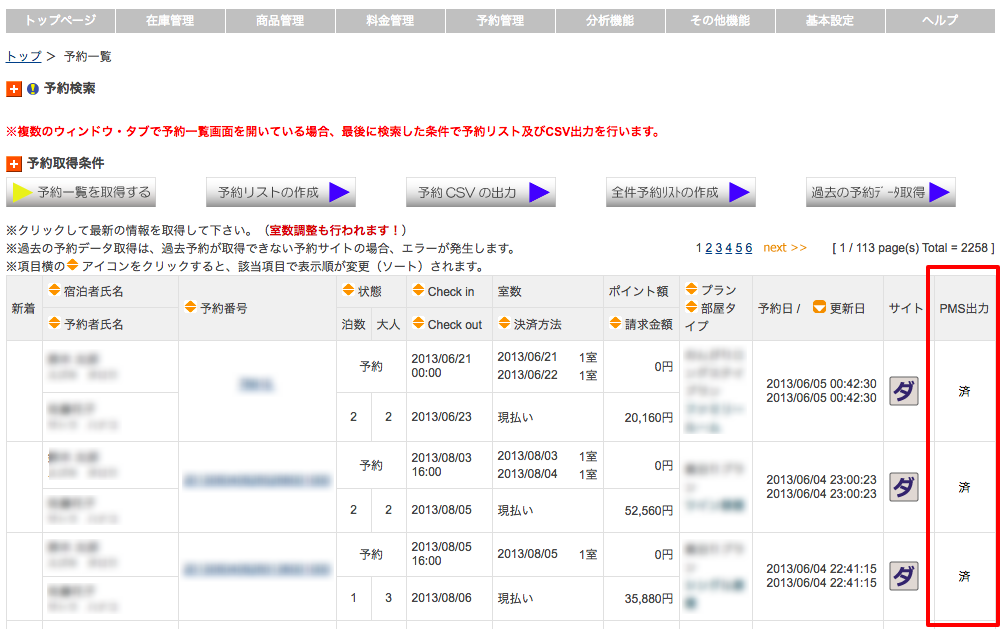The width and height of the screenshot is (1004, 629).
Task: Click the PMS出力 column header
Action: [x=964, y=309]
